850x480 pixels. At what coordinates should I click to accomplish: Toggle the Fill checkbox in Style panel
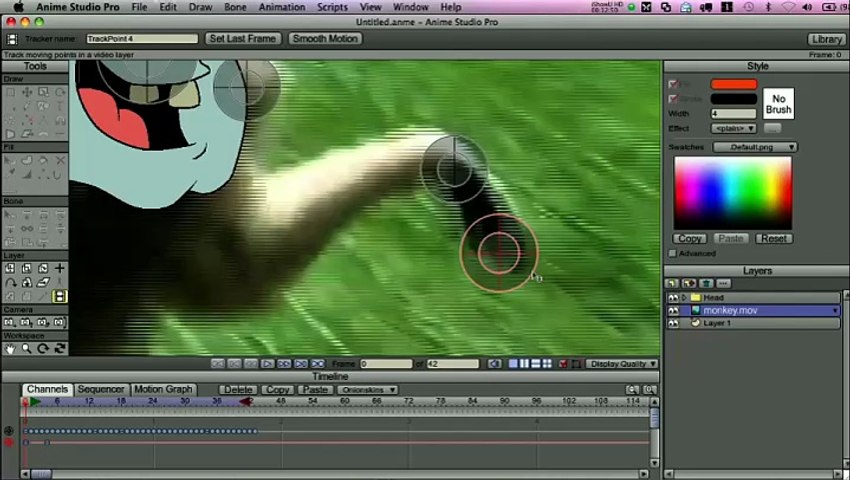(x=673, y=84)
